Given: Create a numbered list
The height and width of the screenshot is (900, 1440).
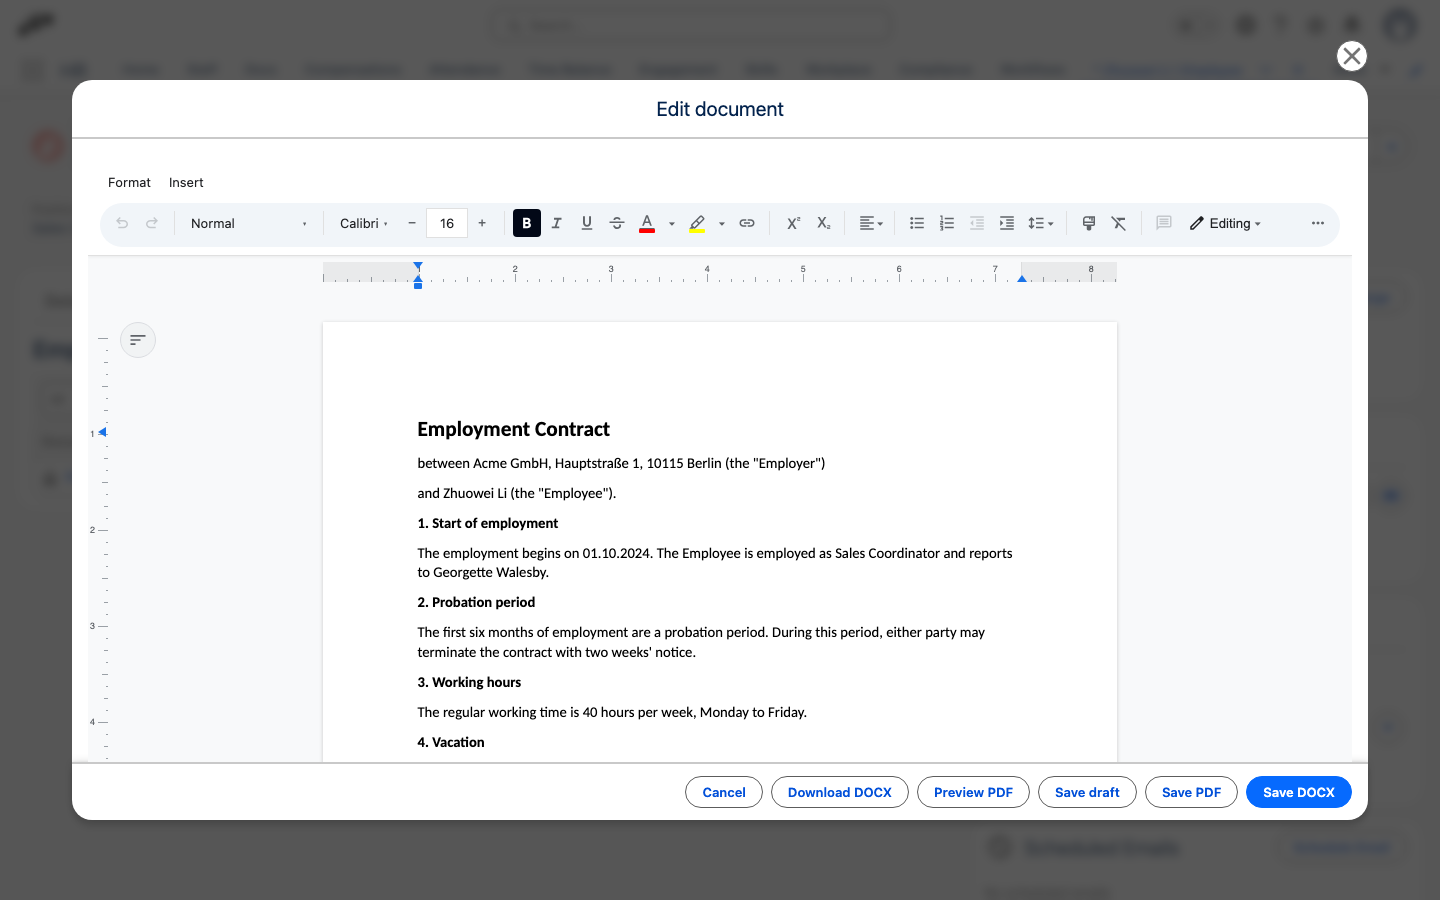Looking at the screenshot, I should click(947, 223).
